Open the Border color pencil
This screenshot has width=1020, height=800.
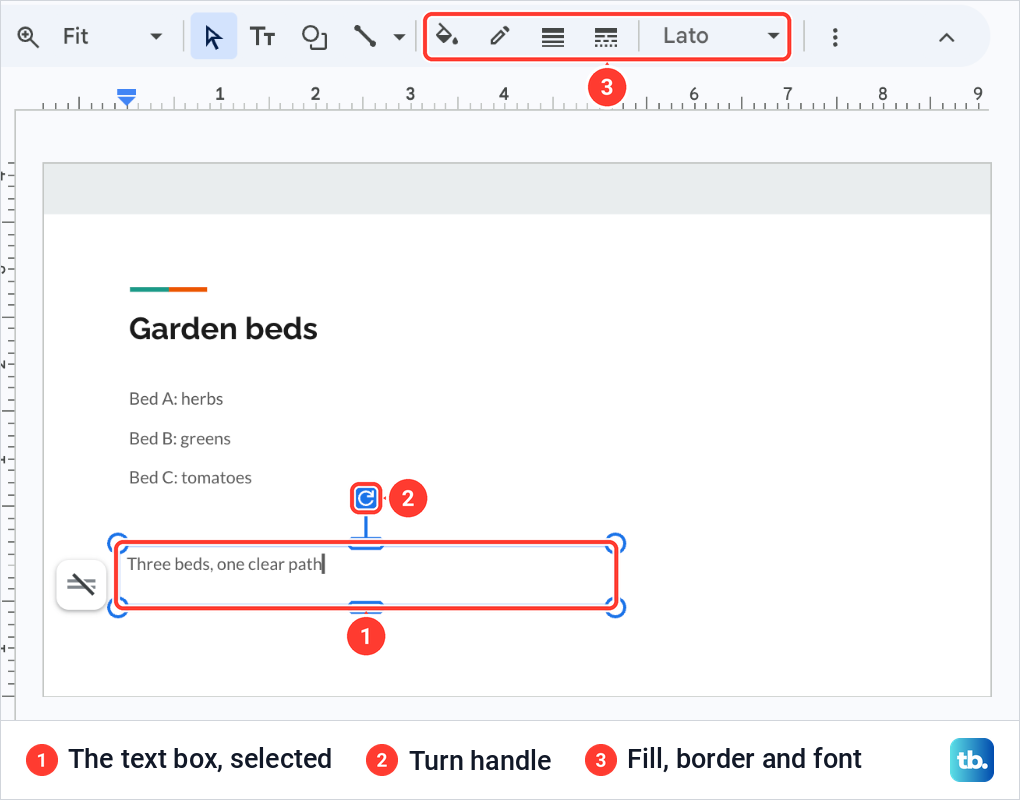(500, 36)
